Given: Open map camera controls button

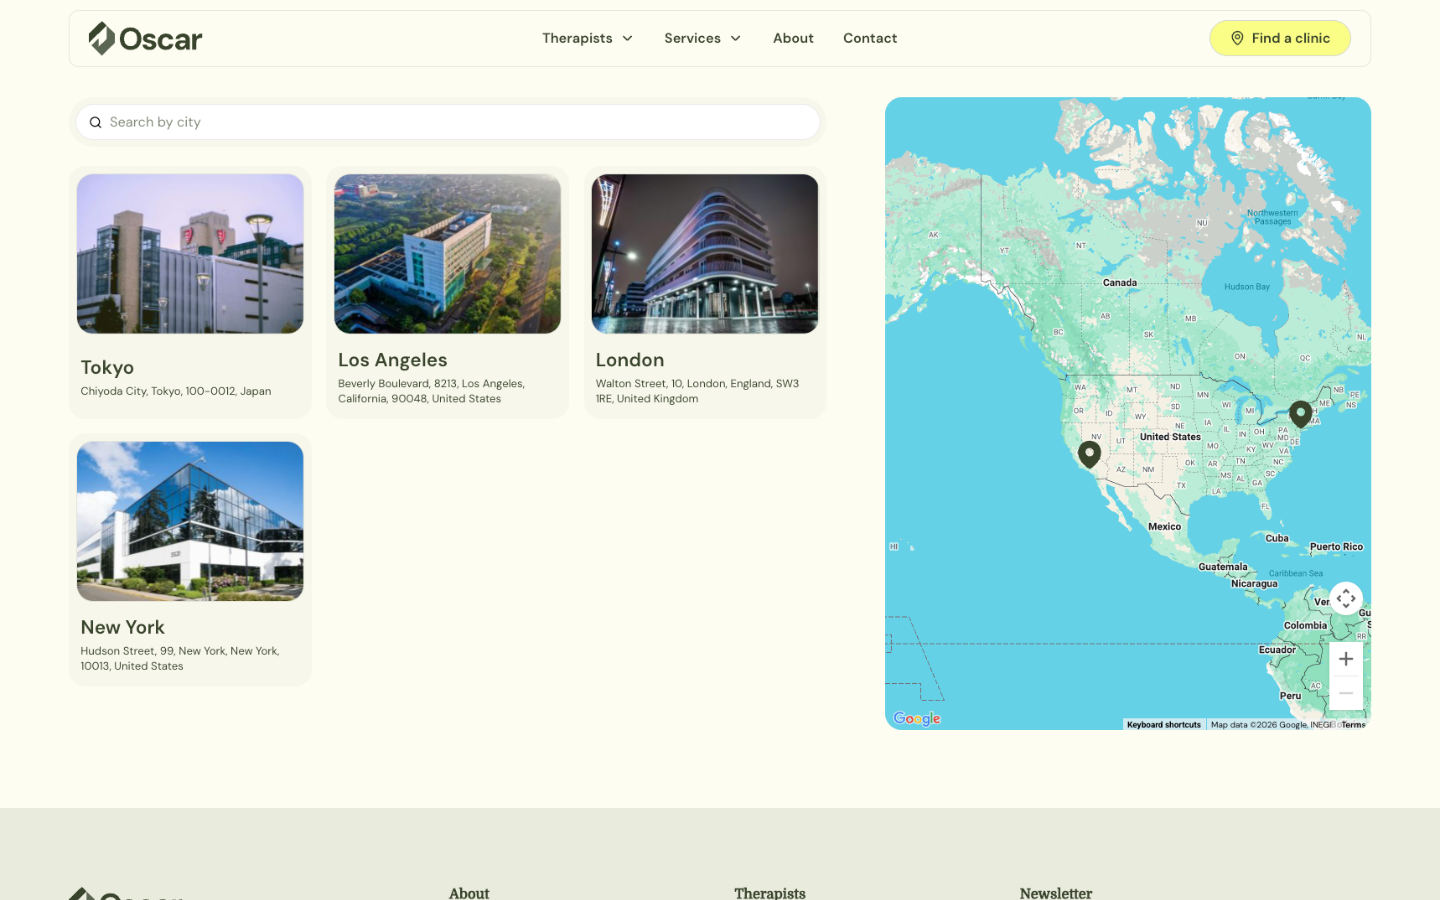Looking at the screenshot, I should coord(1346,598).
